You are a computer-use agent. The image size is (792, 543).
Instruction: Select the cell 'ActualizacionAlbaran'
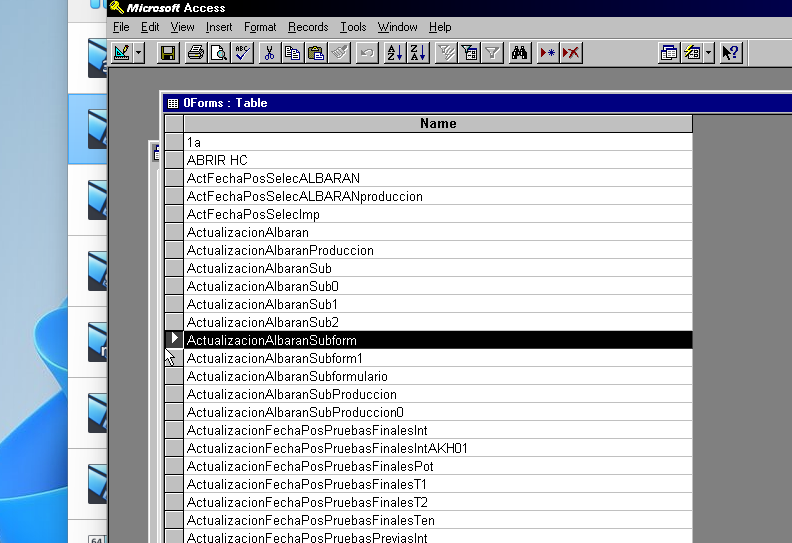438,232
